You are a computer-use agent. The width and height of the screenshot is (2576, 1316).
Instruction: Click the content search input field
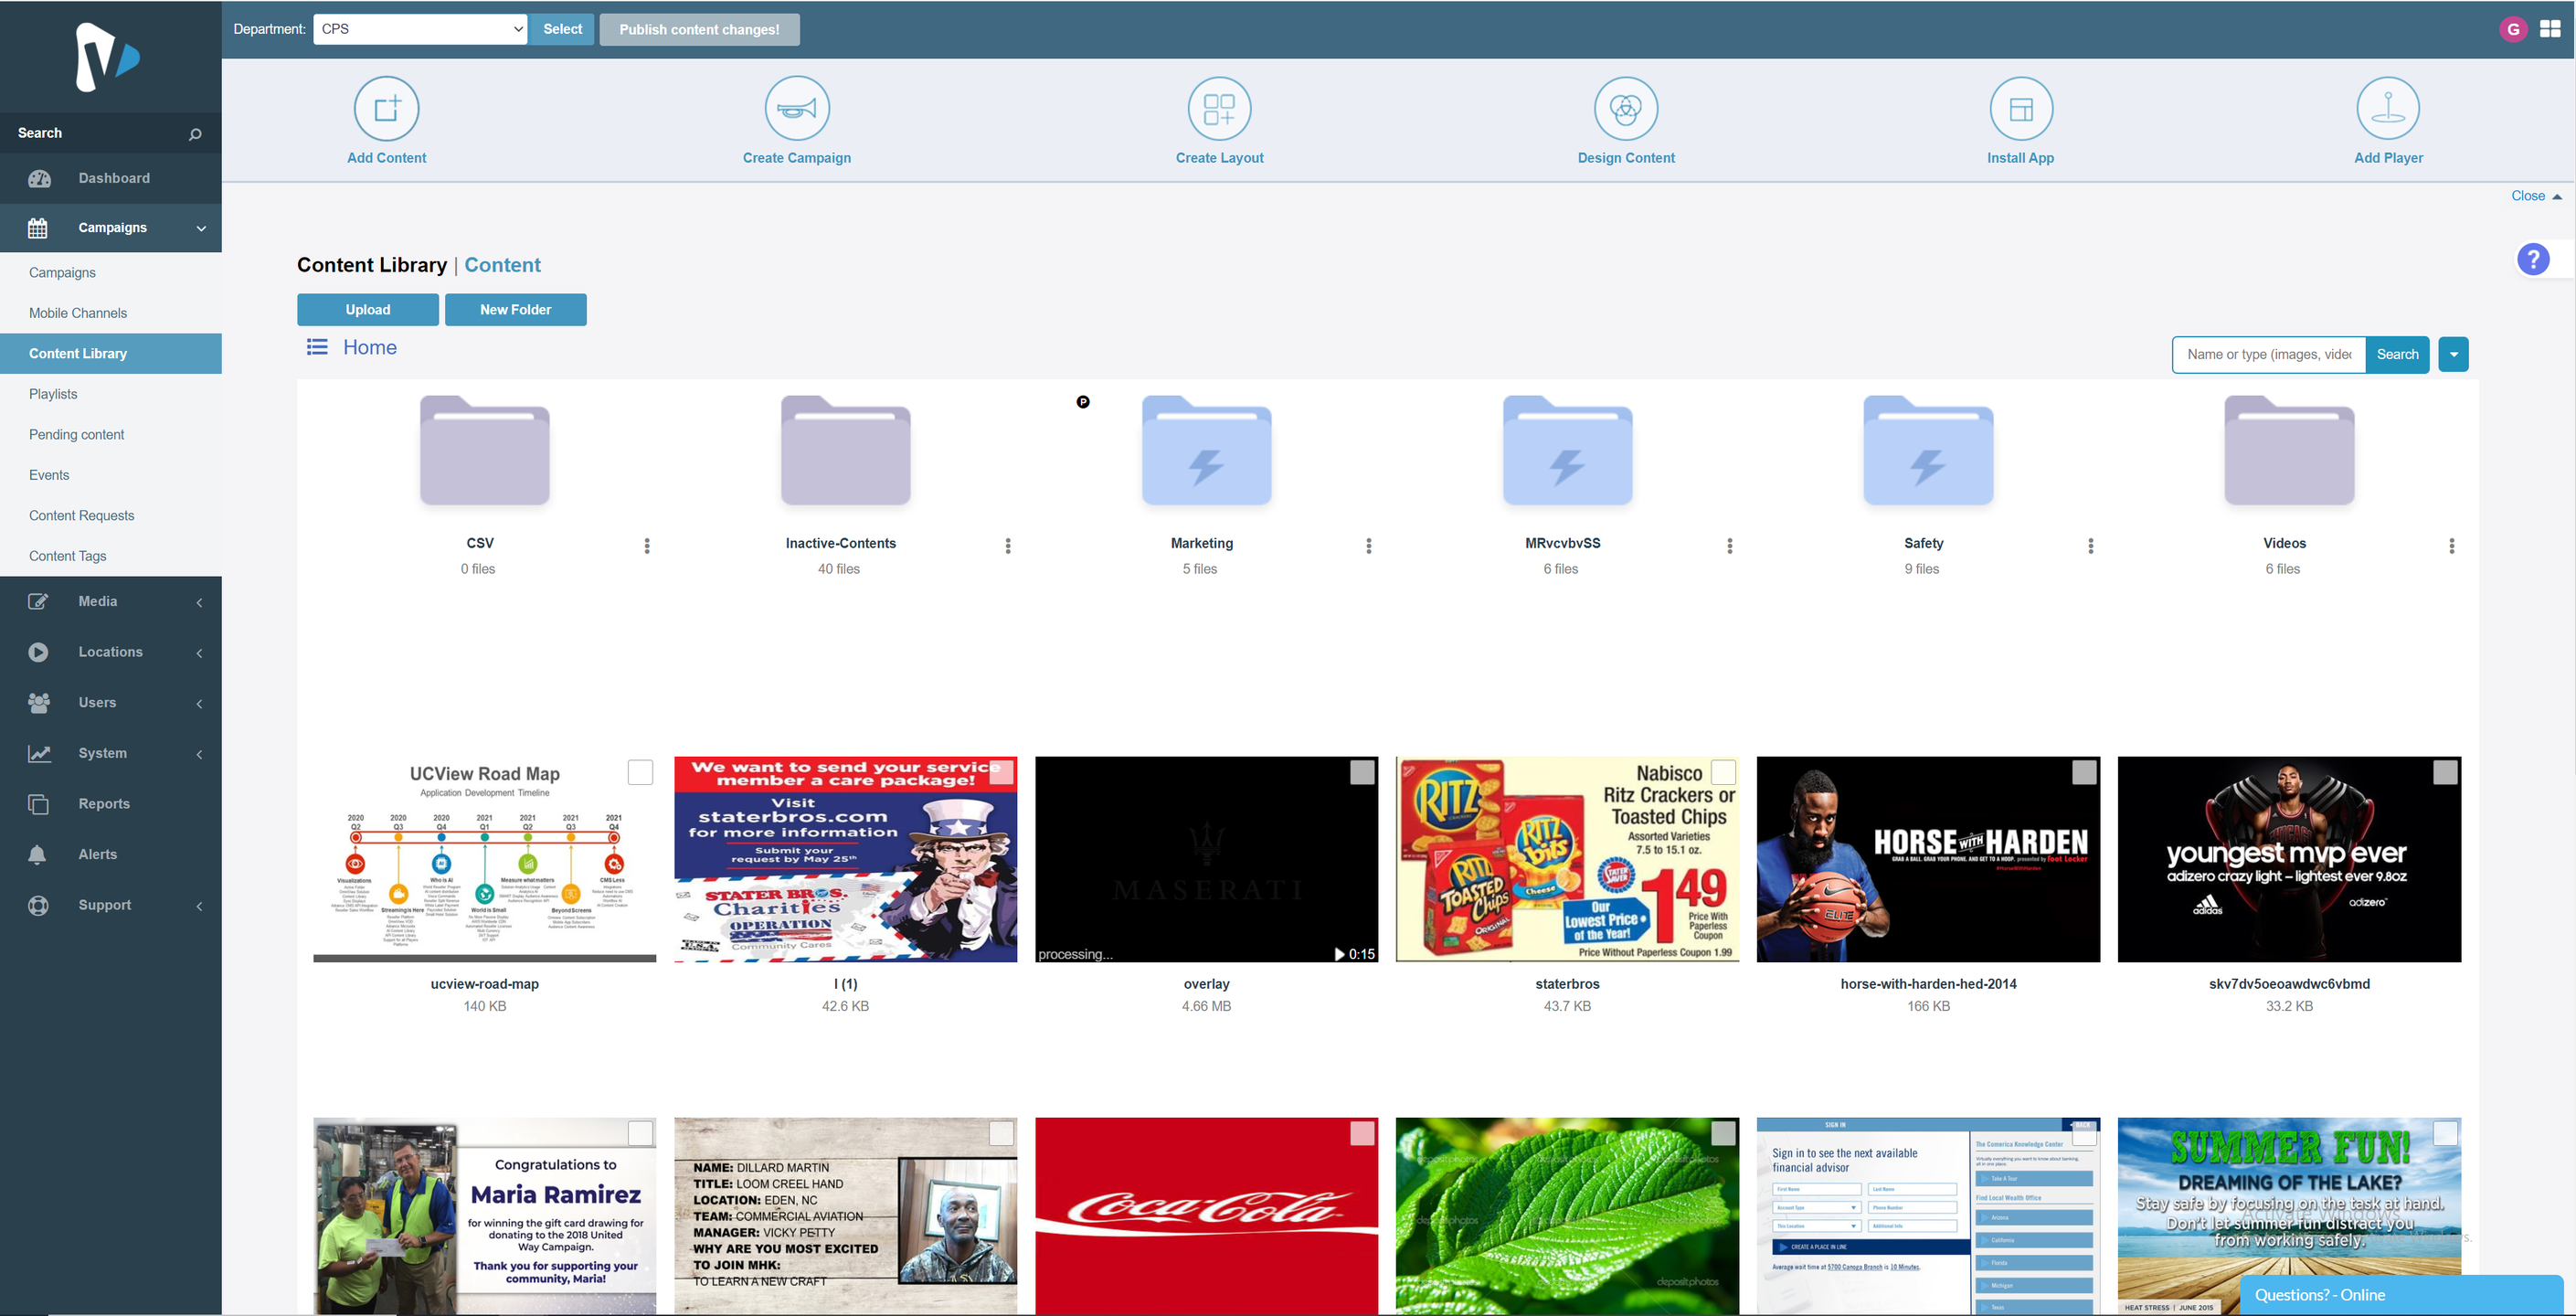click(2268, 354)
